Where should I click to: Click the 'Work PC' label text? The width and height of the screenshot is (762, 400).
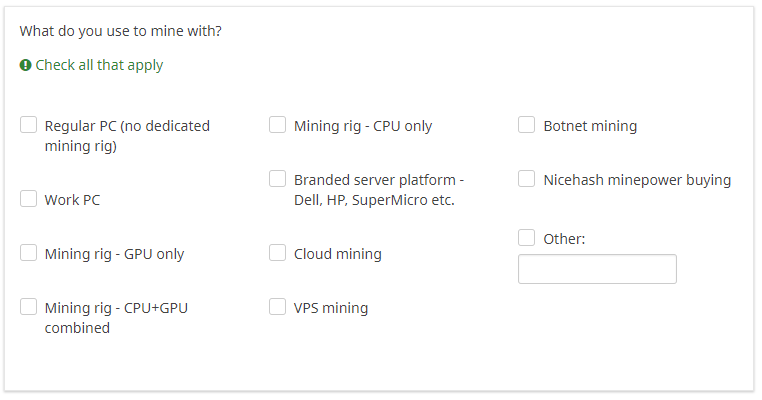coord(72,200)
